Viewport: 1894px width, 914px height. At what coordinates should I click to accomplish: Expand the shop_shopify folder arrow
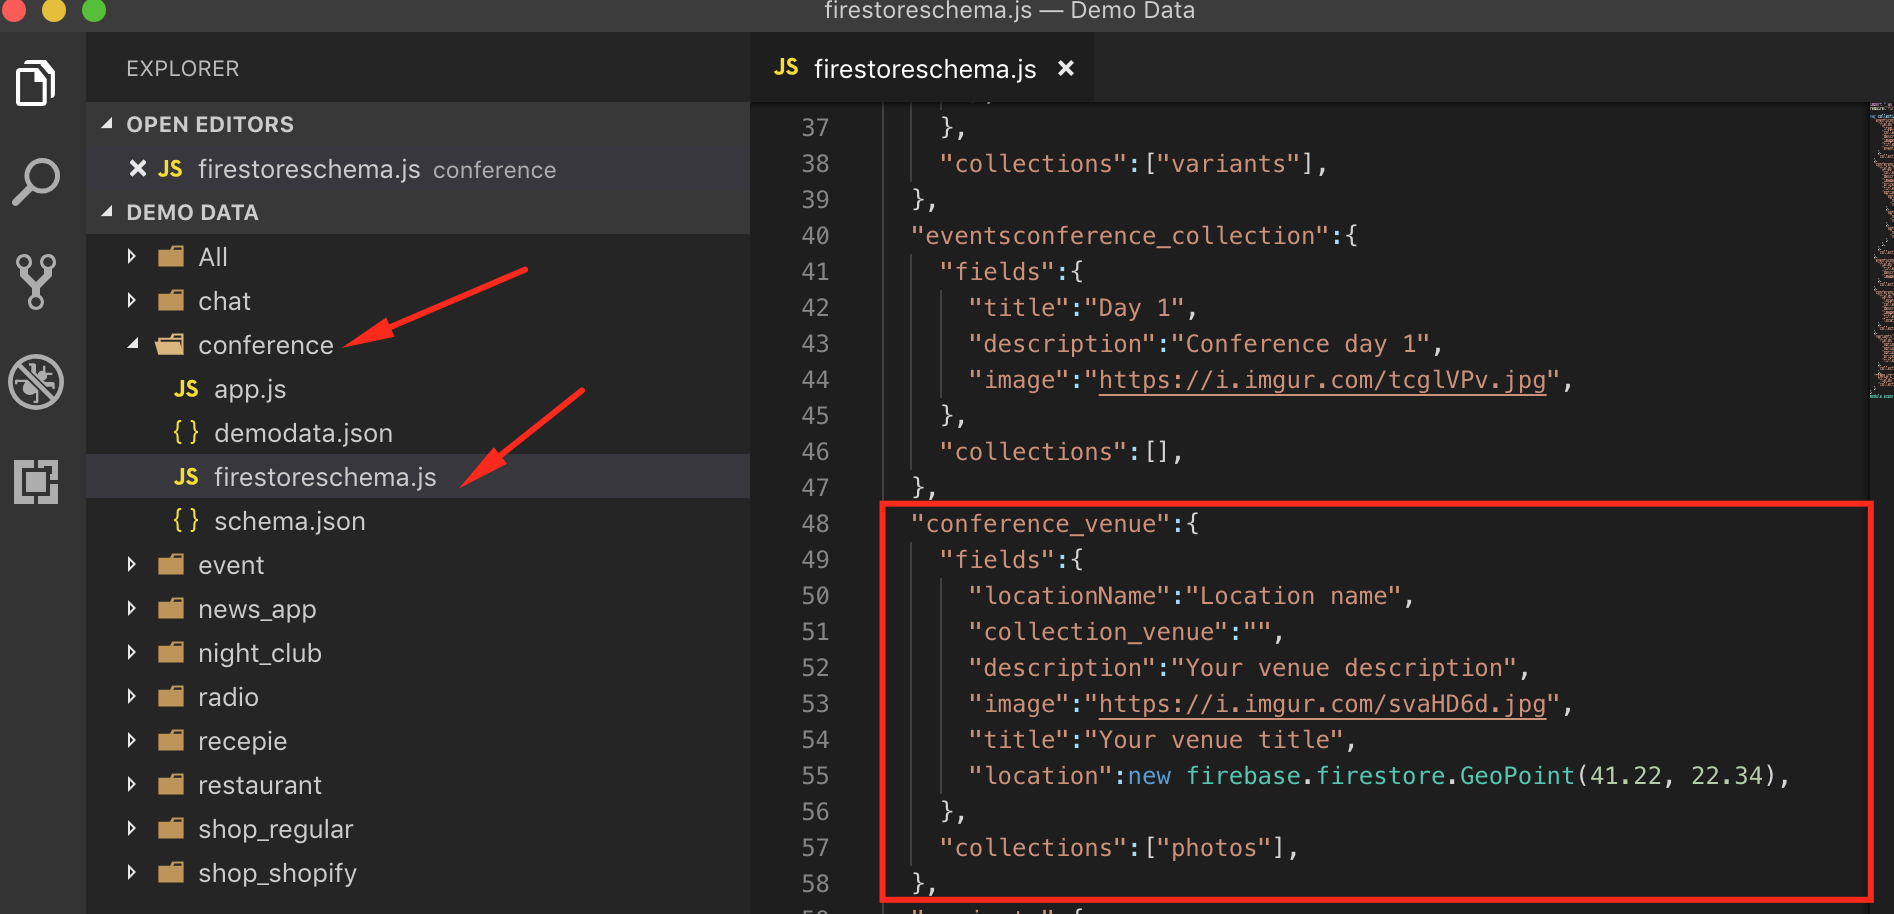pos(132,873)
